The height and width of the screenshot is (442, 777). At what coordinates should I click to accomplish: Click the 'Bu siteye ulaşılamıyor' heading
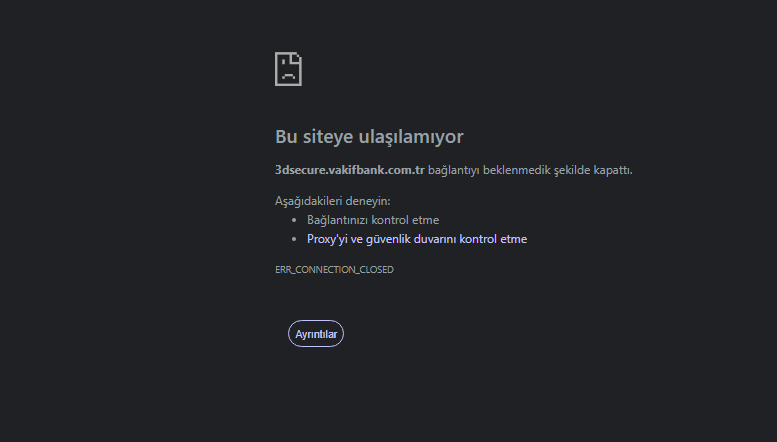369,137
